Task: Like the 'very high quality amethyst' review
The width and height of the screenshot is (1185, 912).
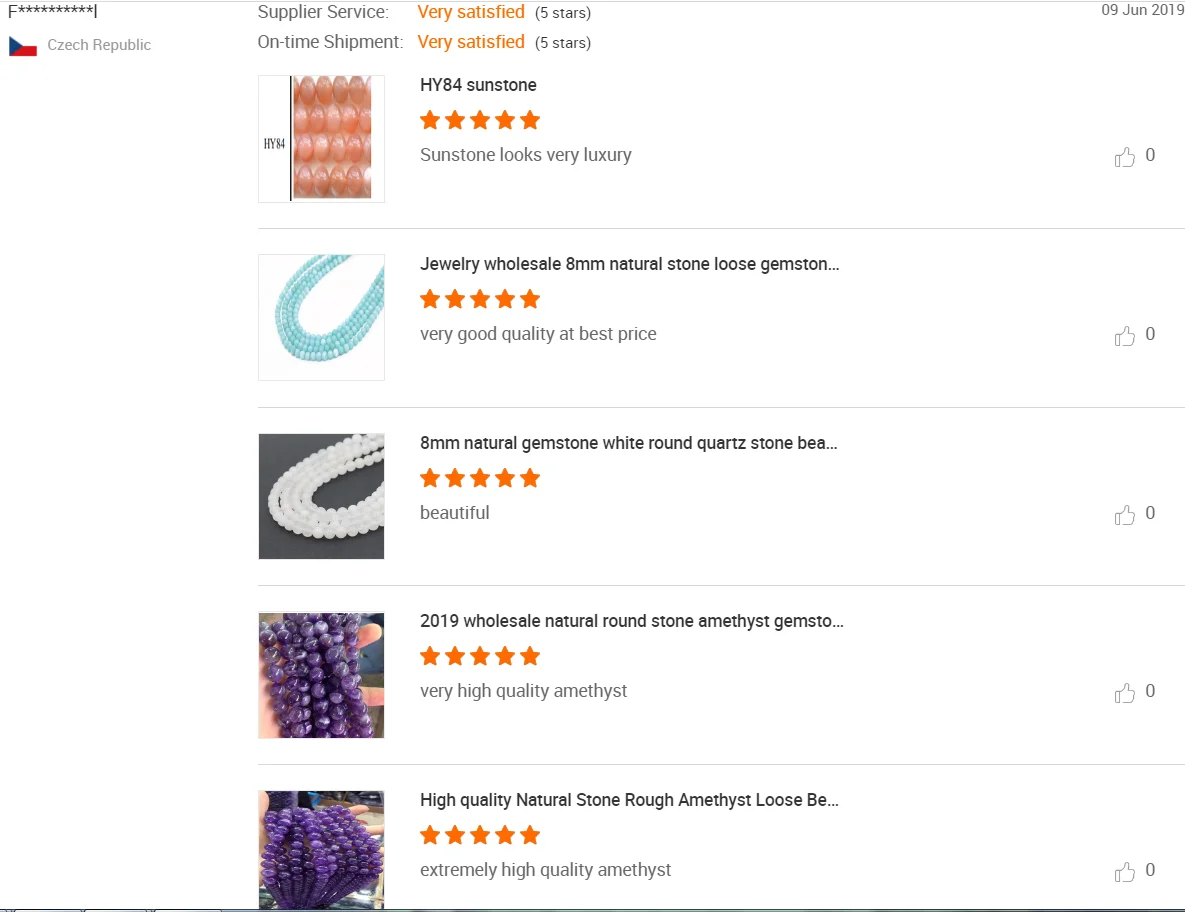Action: tap(1125, 693)
